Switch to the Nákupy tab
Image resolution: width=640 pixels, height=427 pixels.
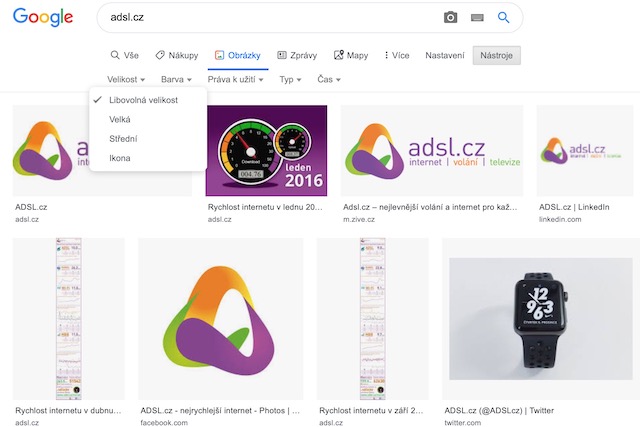(177, 55)
